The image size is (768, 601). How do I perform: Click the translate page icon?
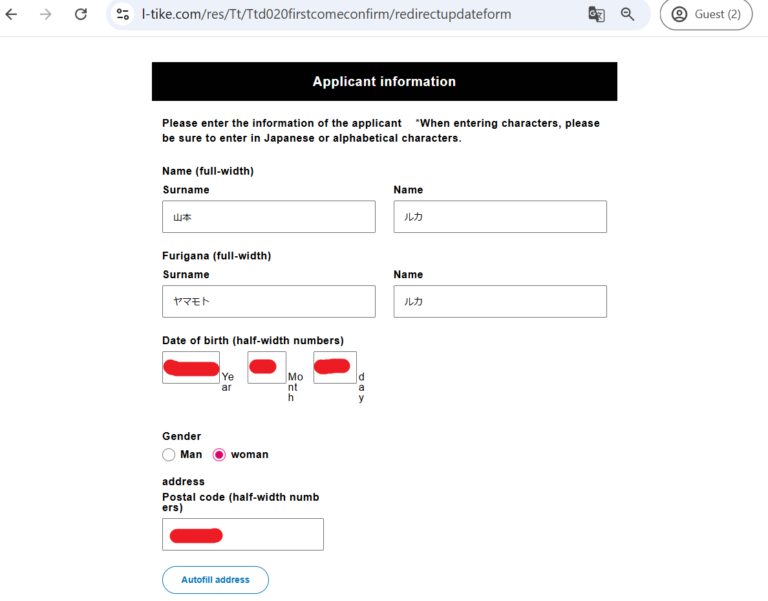[x=596, y=14]
